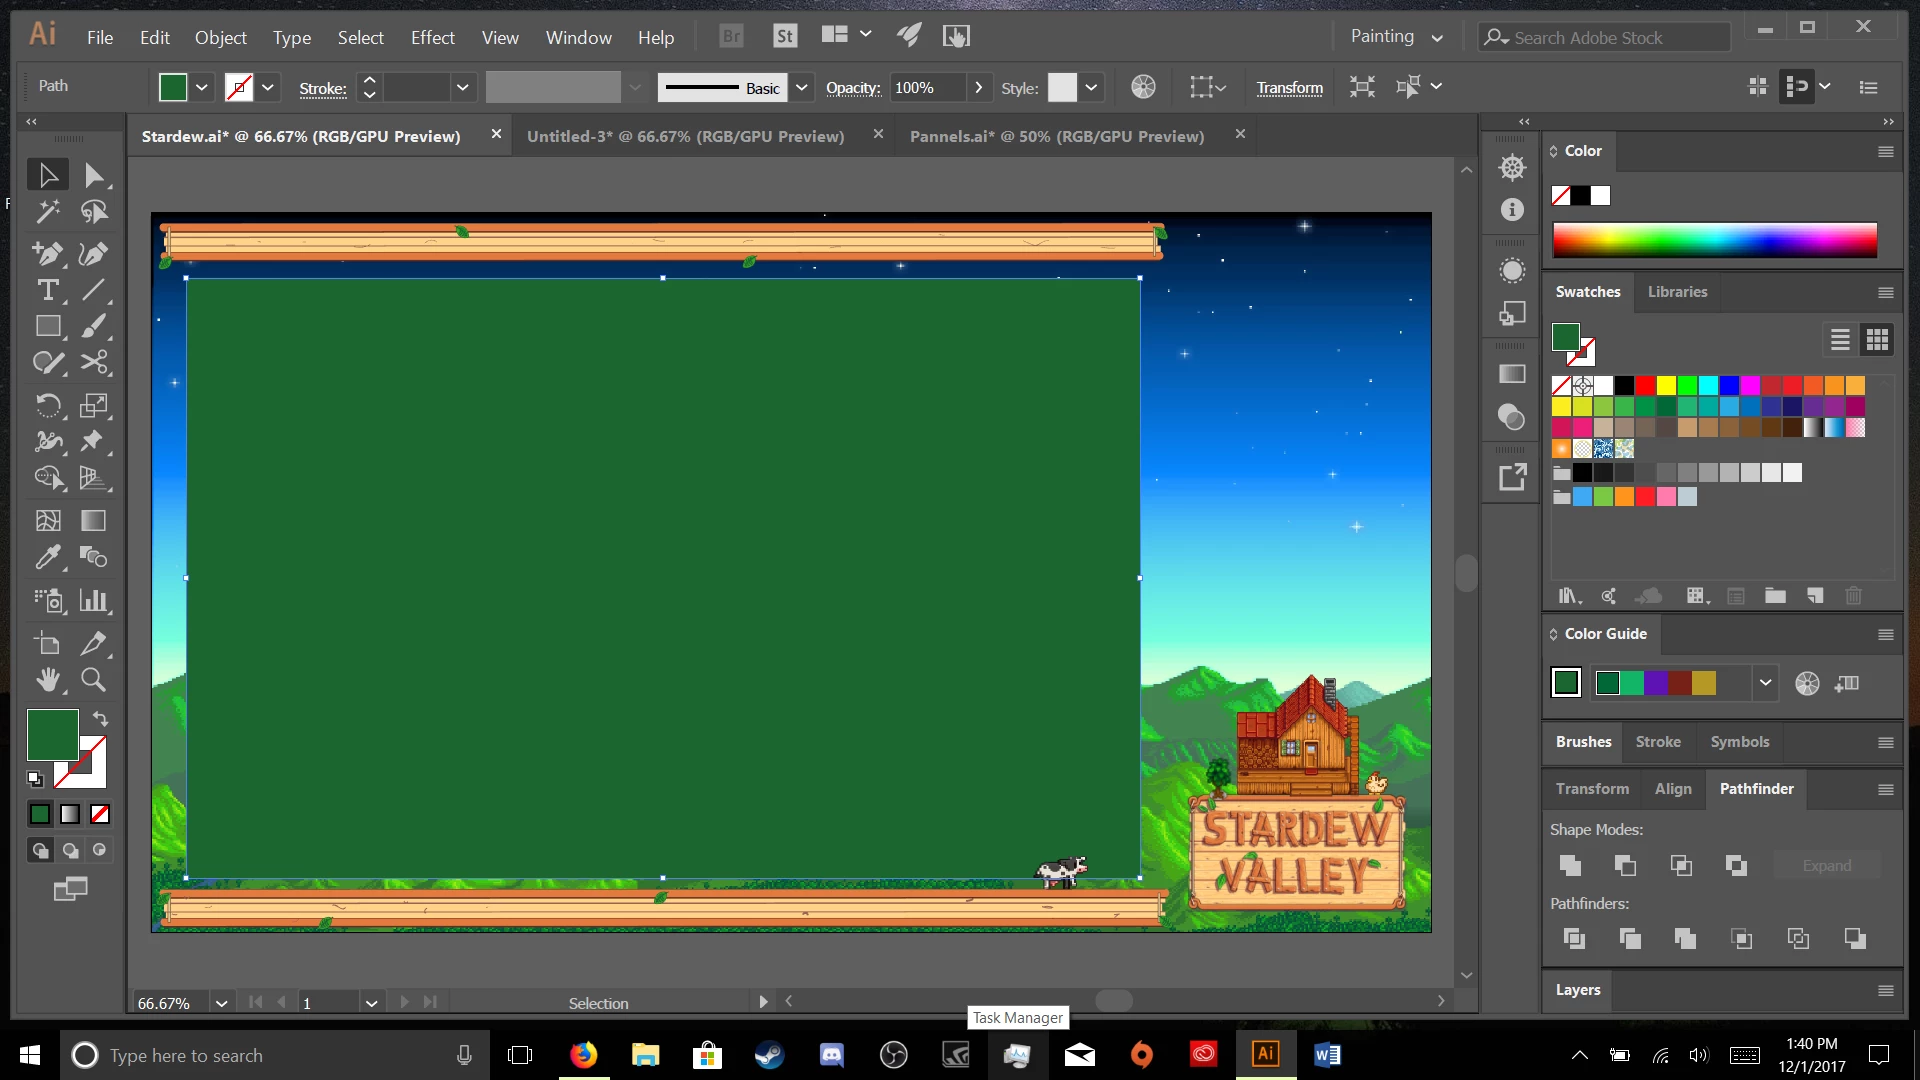This screenshot has height=1080, width=1920.
Task: Select the Direct Selection tool
Action: 93,175
